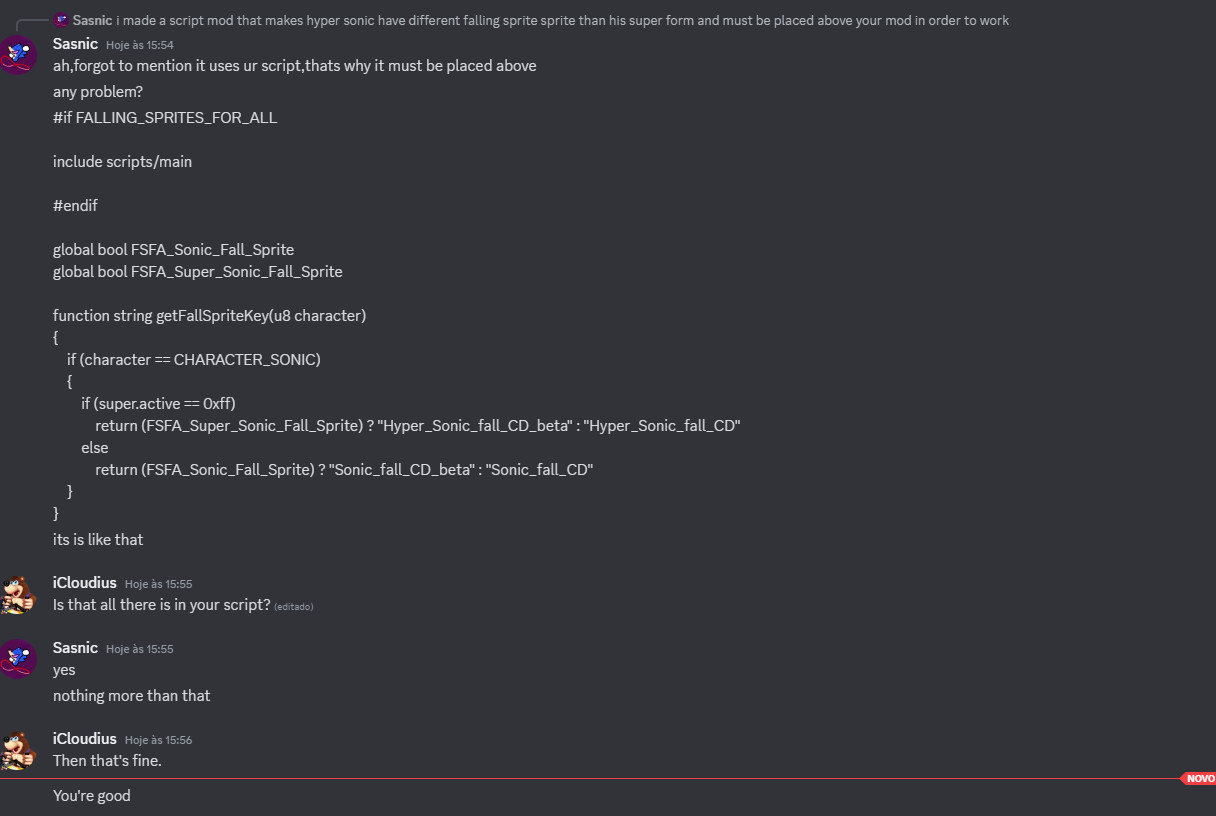This screenshot has width=1216, height=816.
Task: Click the 'Hoje às 15:54' timestamp
Action: tap(140, 45)
